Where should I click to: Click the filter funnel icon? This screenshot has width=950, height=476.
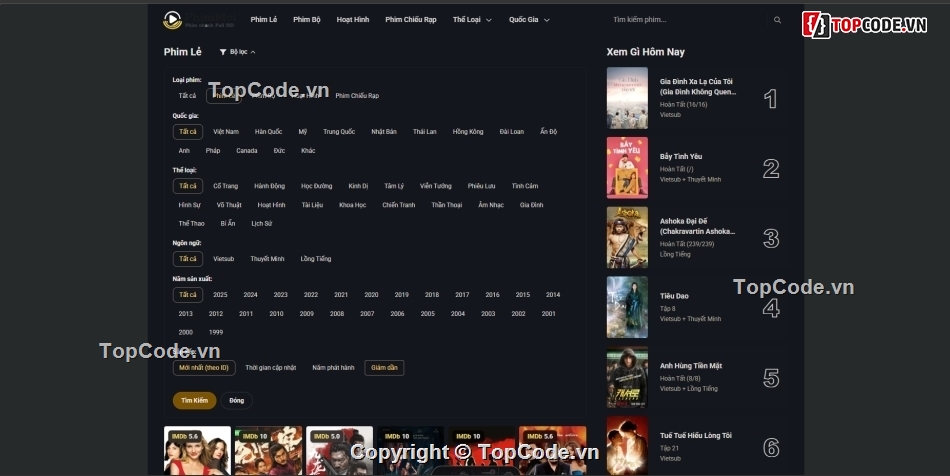pos(222,52)
